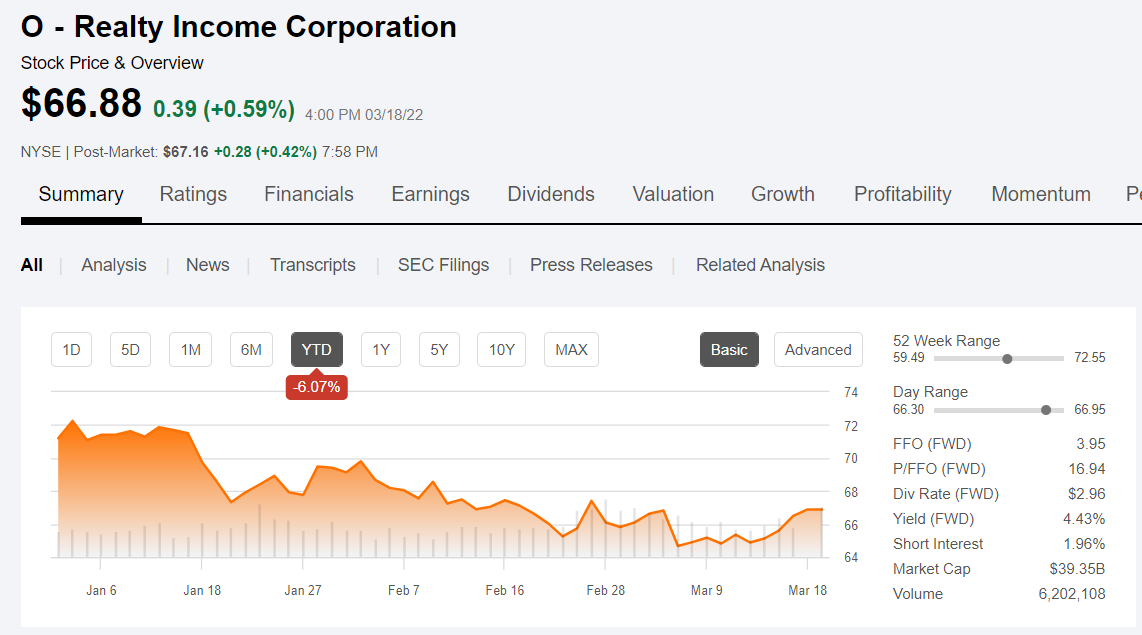Show News items only
The width and height of the screenshot is (1142, 635).
(208, 265)
